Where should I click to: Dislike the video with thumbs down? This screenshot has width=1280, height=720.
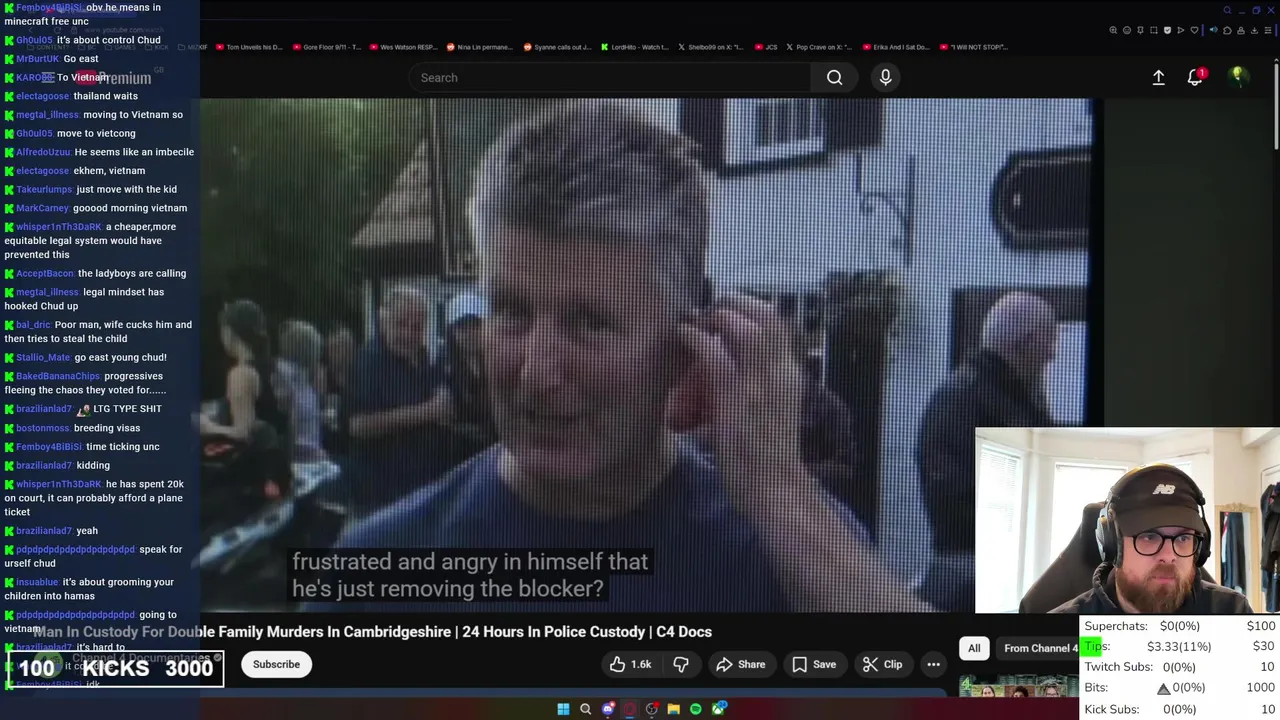point(681,664)
